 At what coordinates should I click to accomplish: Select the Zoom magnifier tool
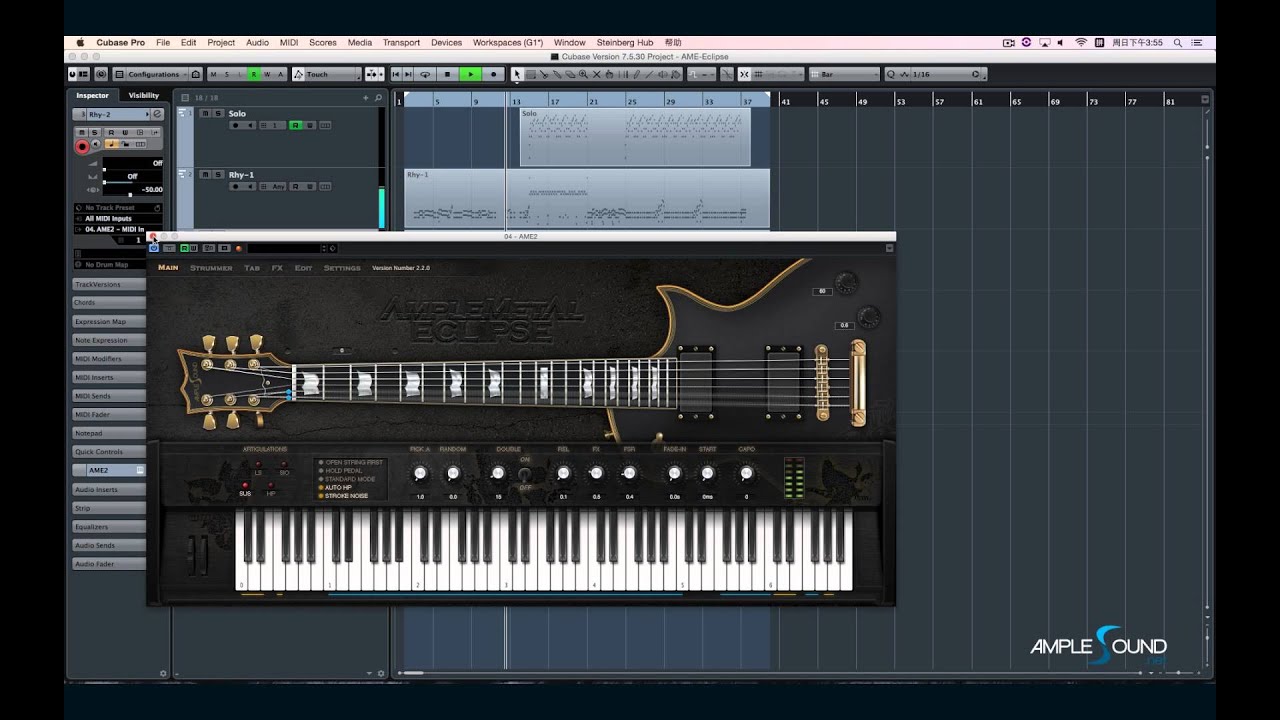[x=584, y=74]
